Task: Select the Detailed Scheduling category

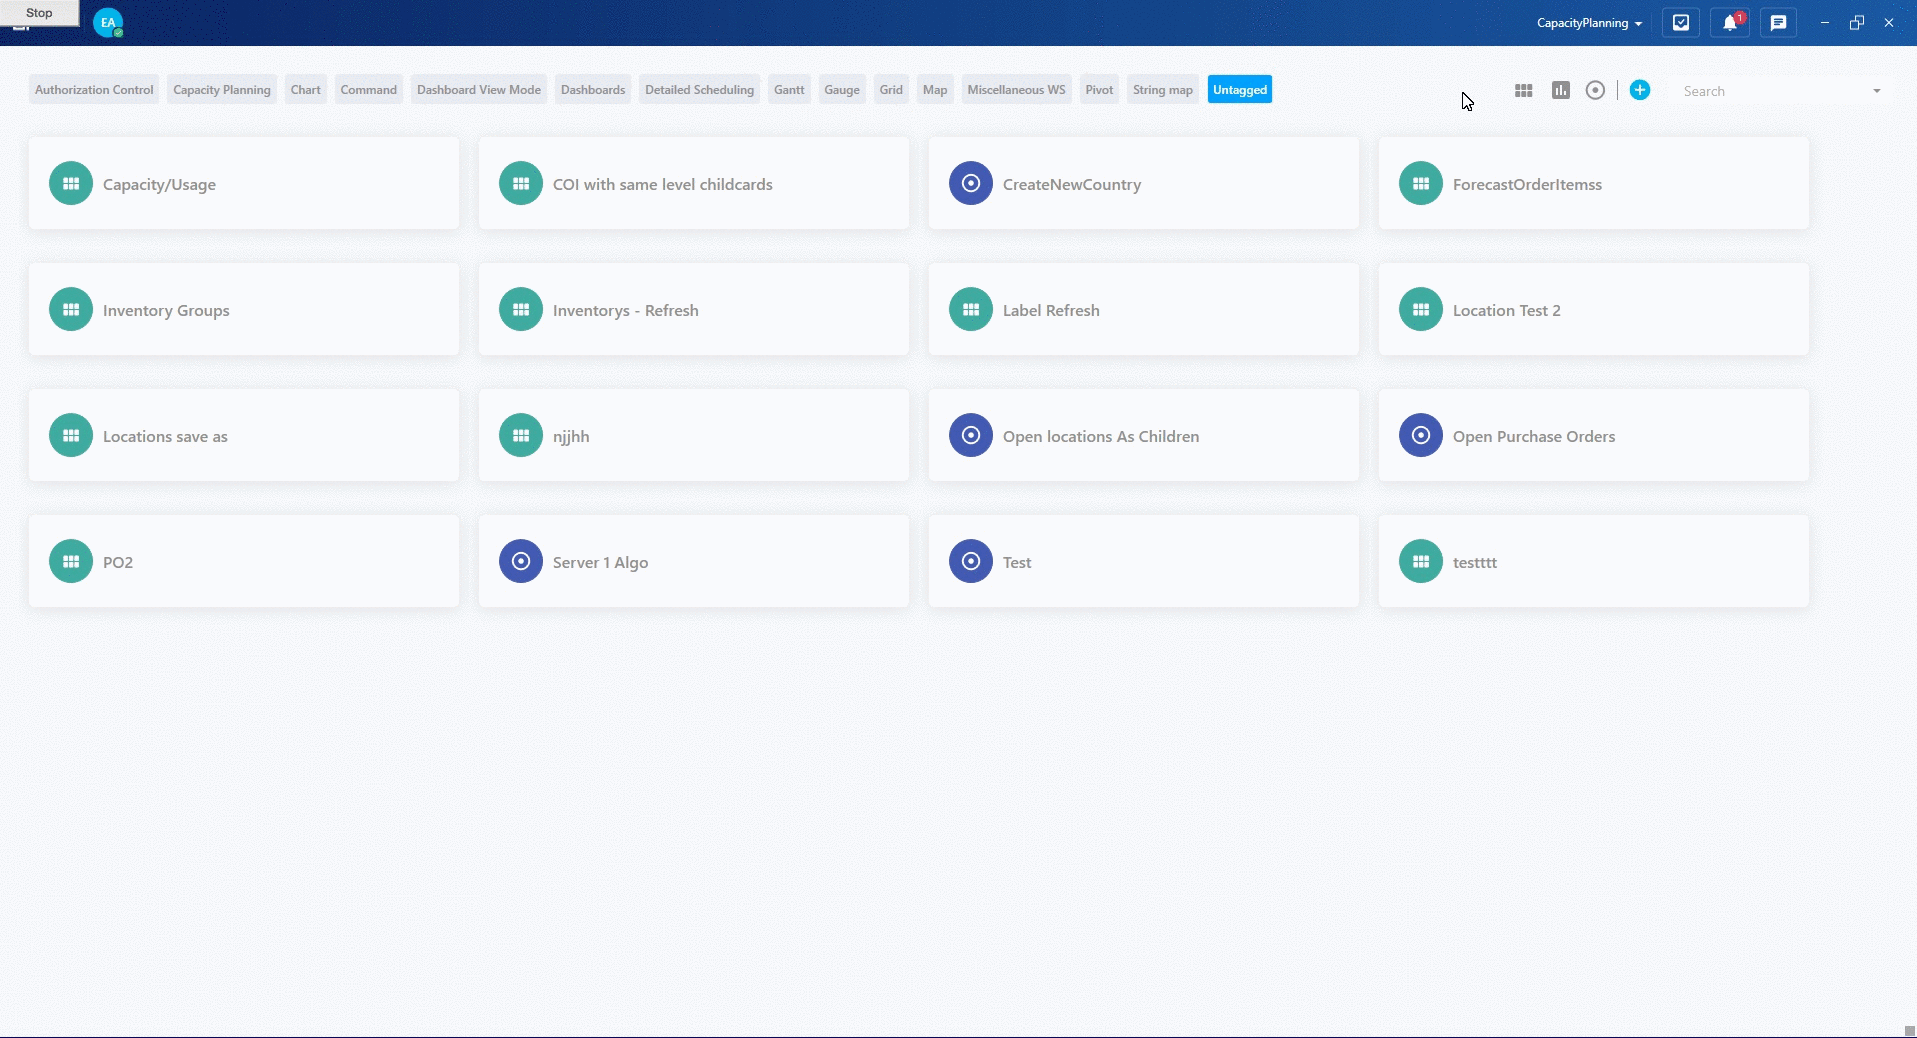Action: coord(699,89)
